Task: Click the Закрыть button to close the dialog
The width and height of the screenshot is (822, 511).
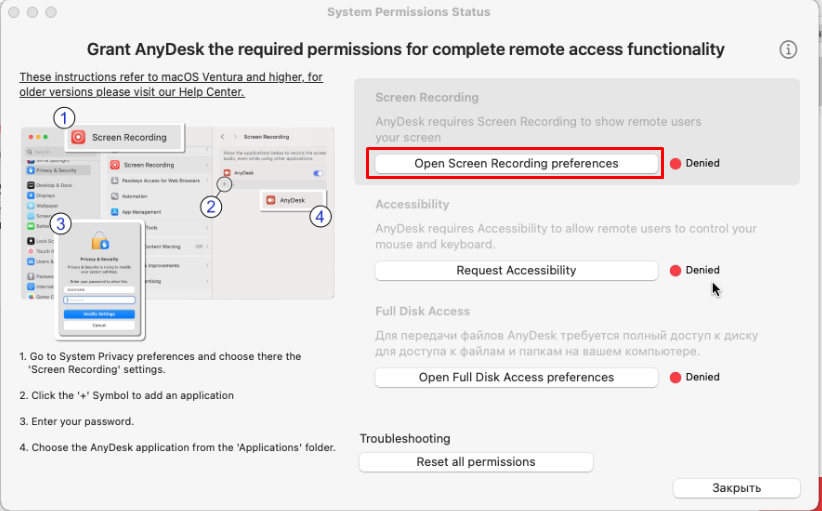Action: click(736, 488)
